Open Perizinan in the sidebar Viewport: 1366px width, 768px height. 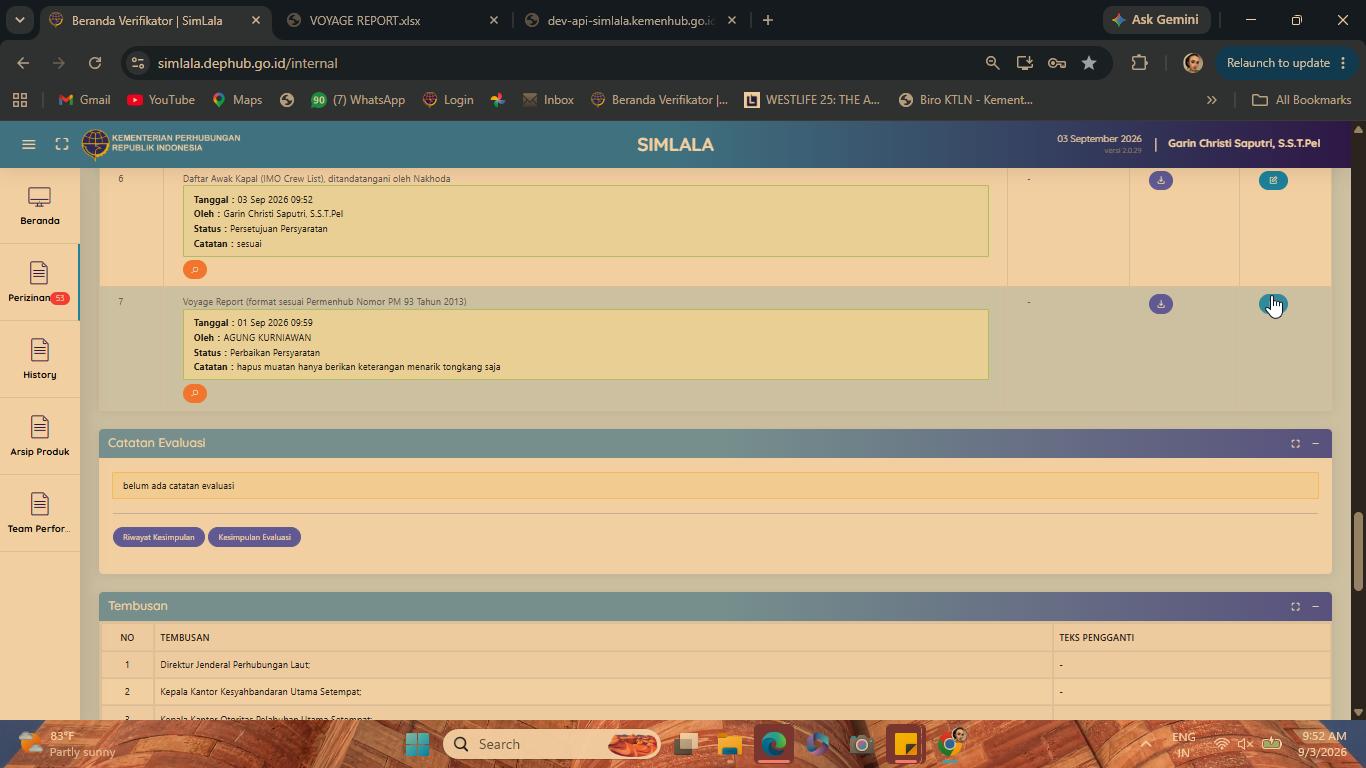coord(39,283)
